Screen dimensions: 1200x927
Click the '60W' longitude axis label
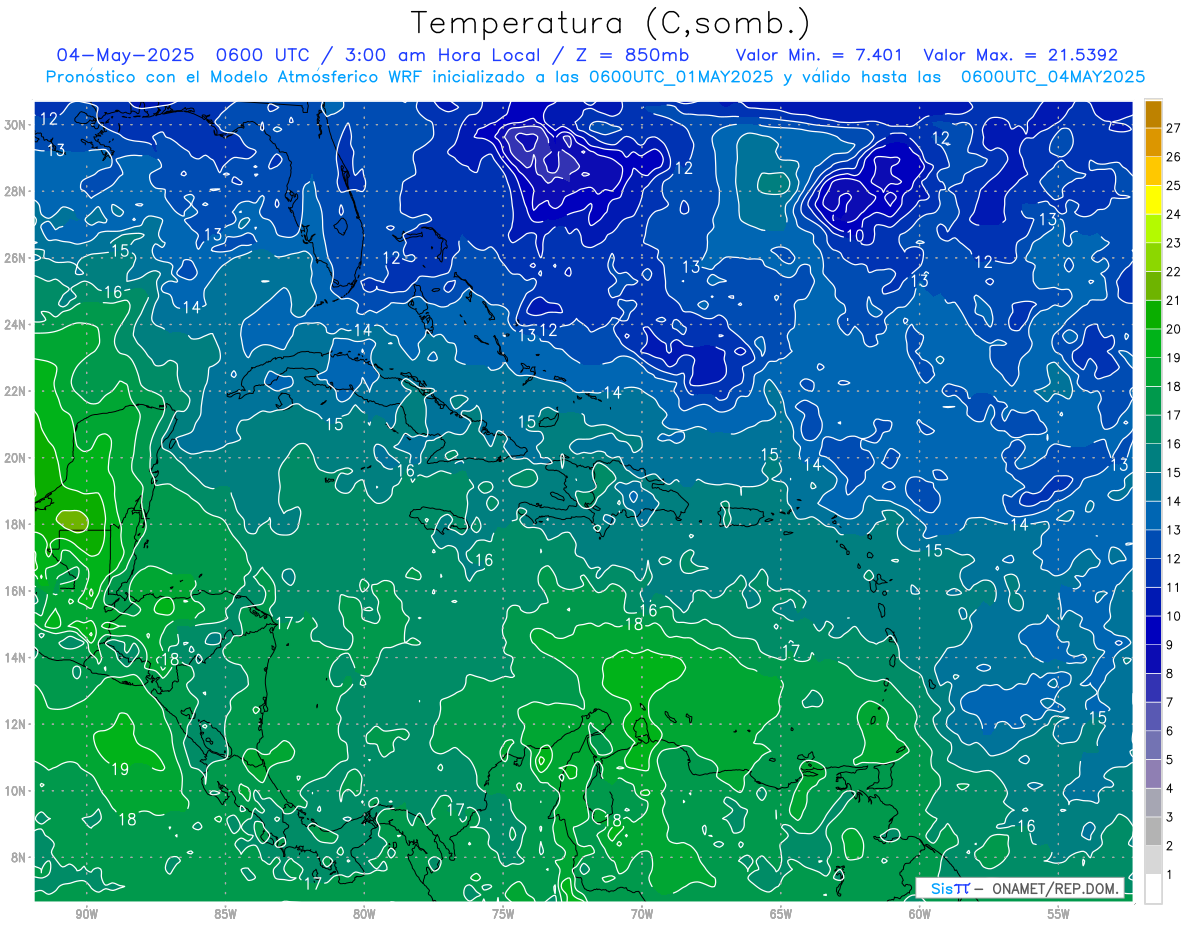[920, 914]
